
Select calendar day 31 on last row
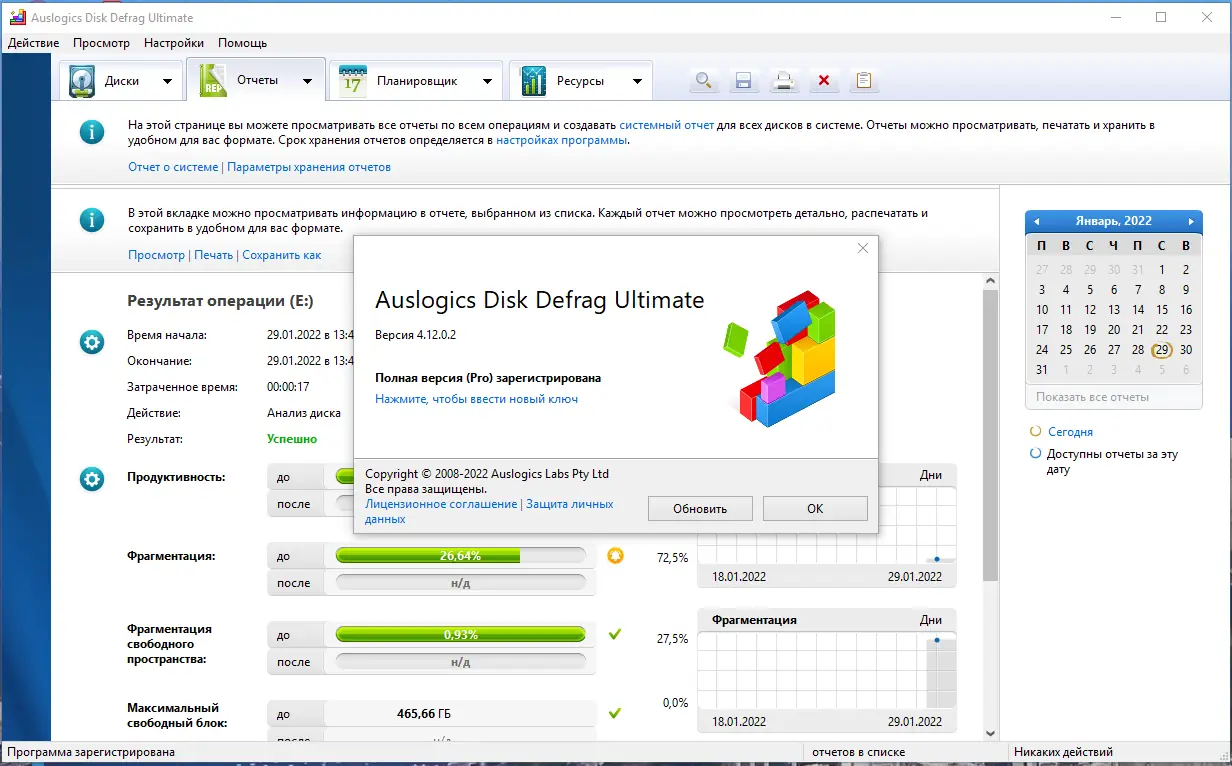point(1042,370)
